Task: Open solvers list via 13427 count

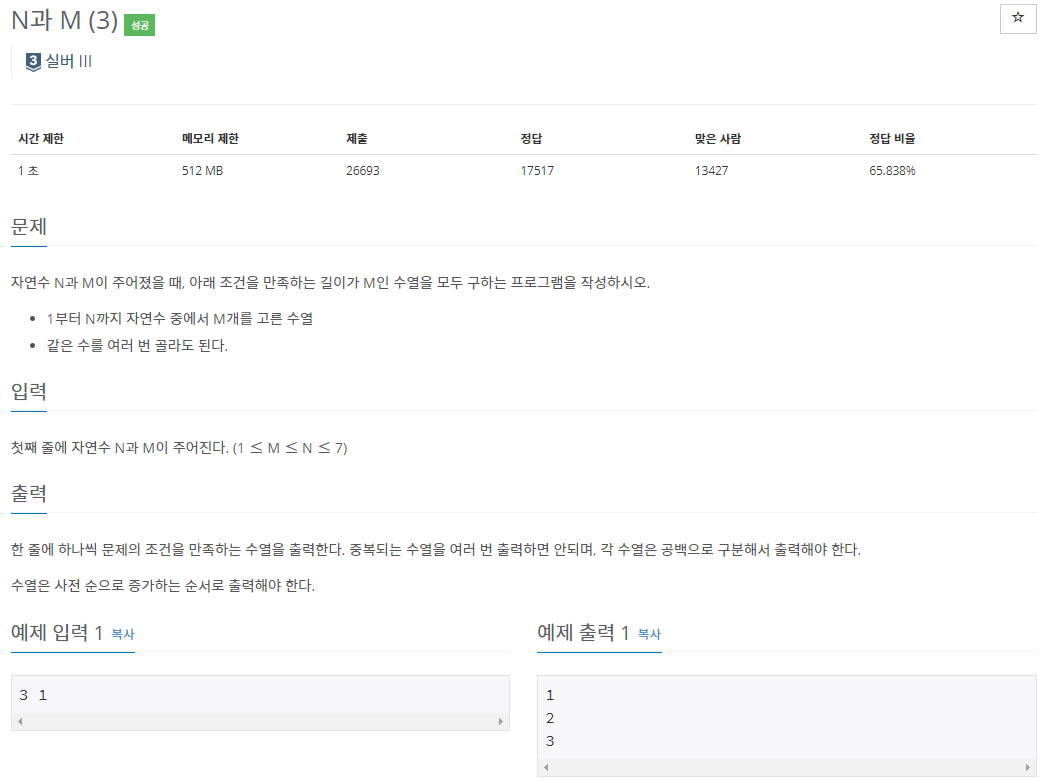Action: (x=713, y=170)
